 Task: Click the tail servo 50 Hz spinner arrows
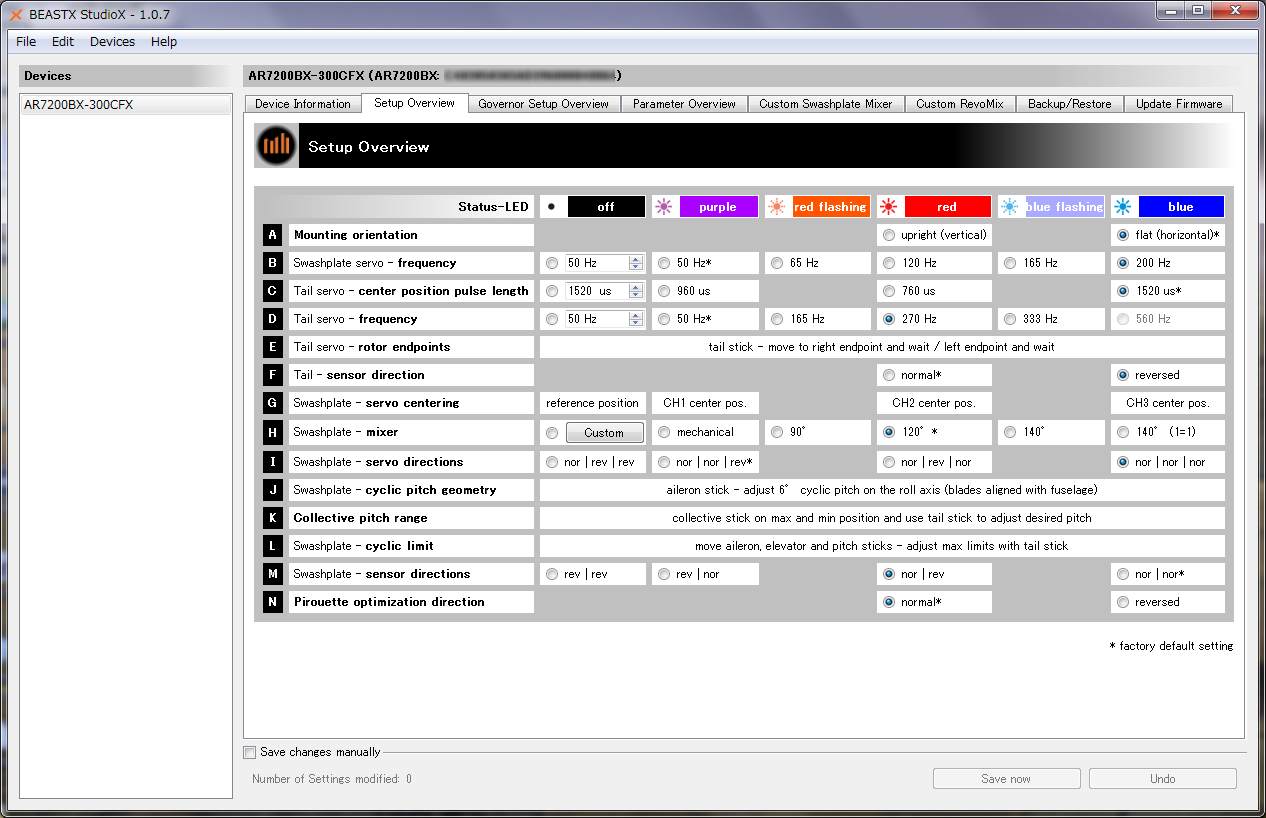tap(635, 319)
